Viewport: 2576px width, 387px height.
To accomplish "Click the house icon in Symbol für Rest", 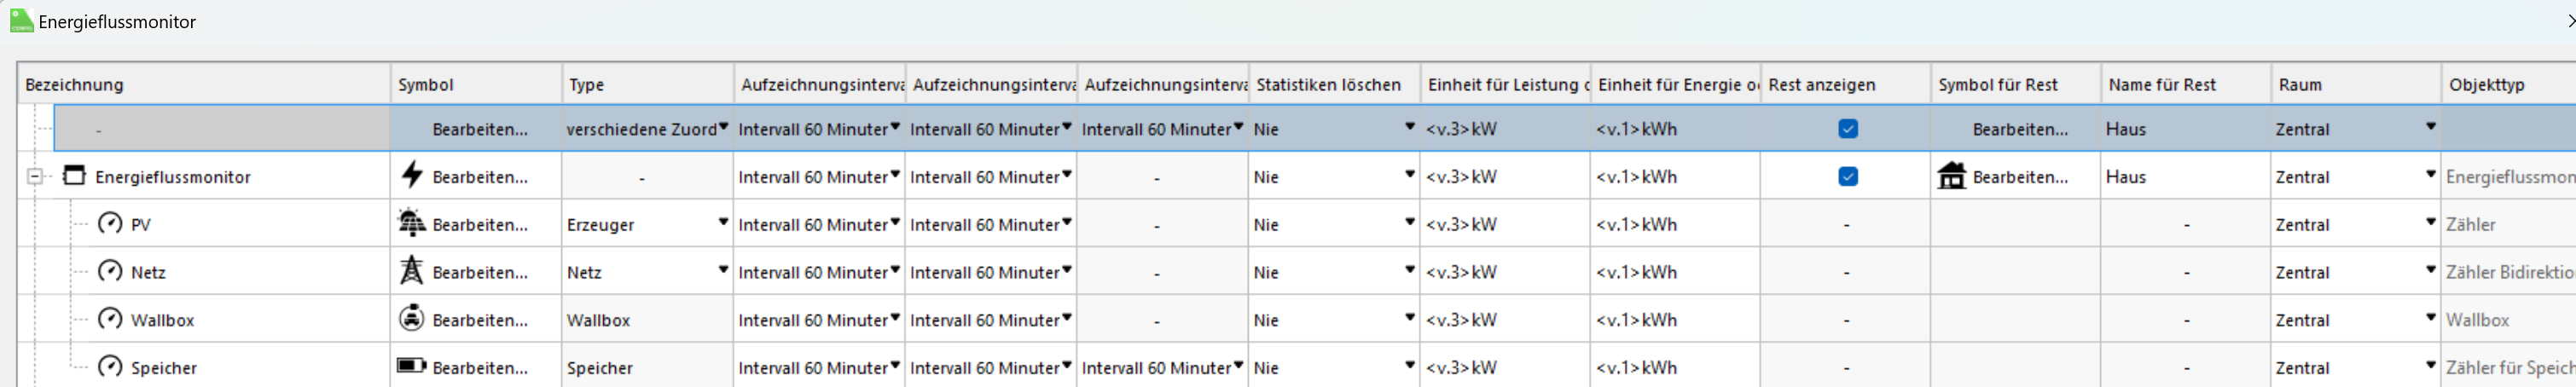I will click(x=1951, y=176).
